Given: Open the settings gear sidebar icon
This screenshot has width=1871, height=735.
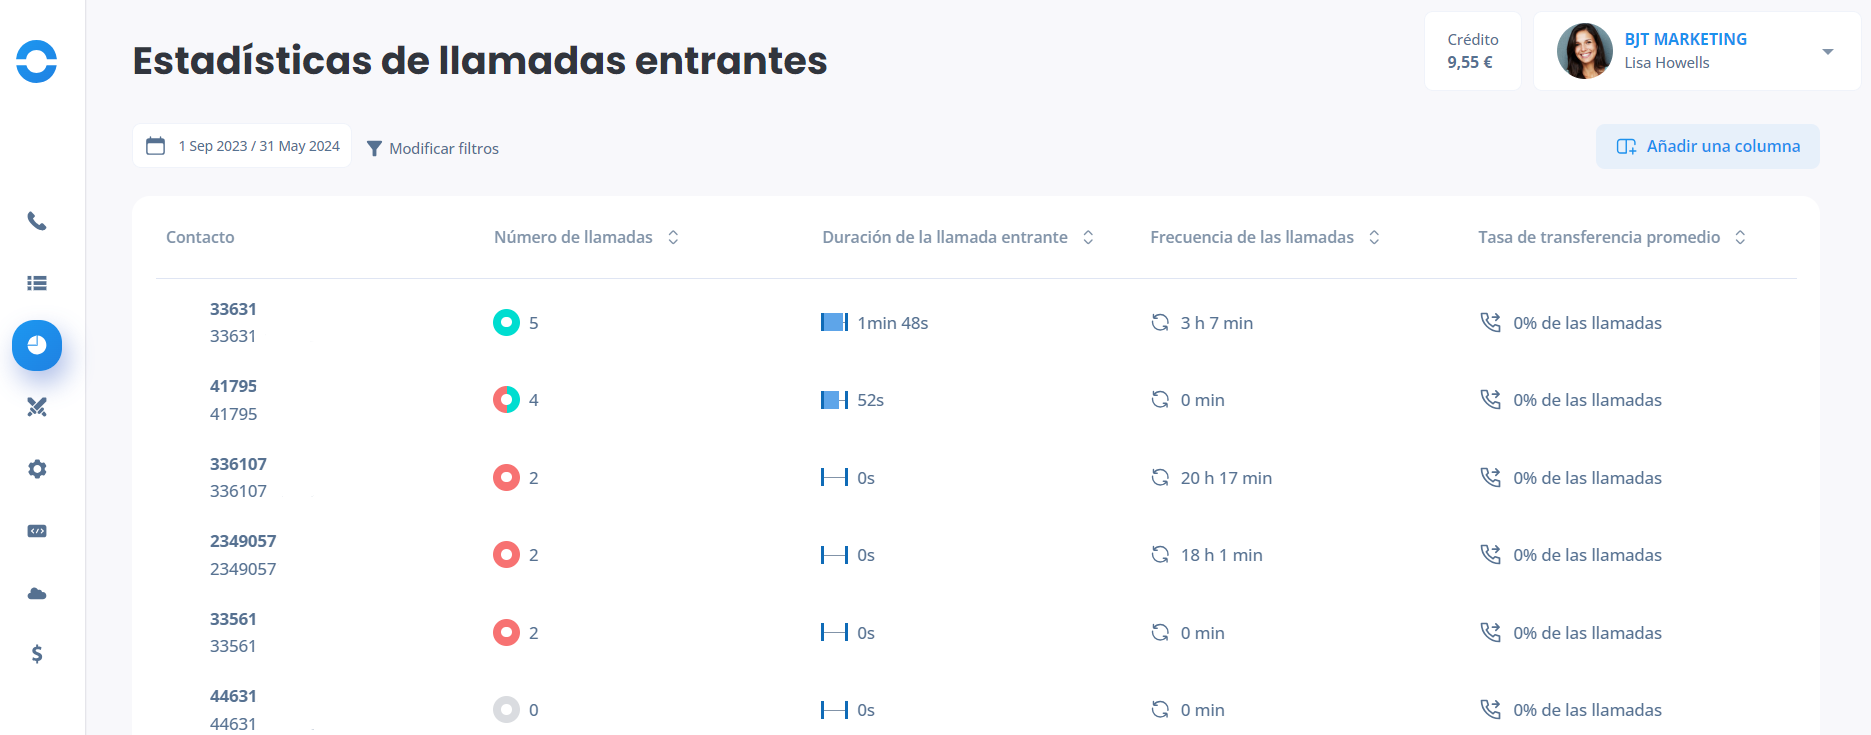Looking at the screenshot, I should 37,469.
